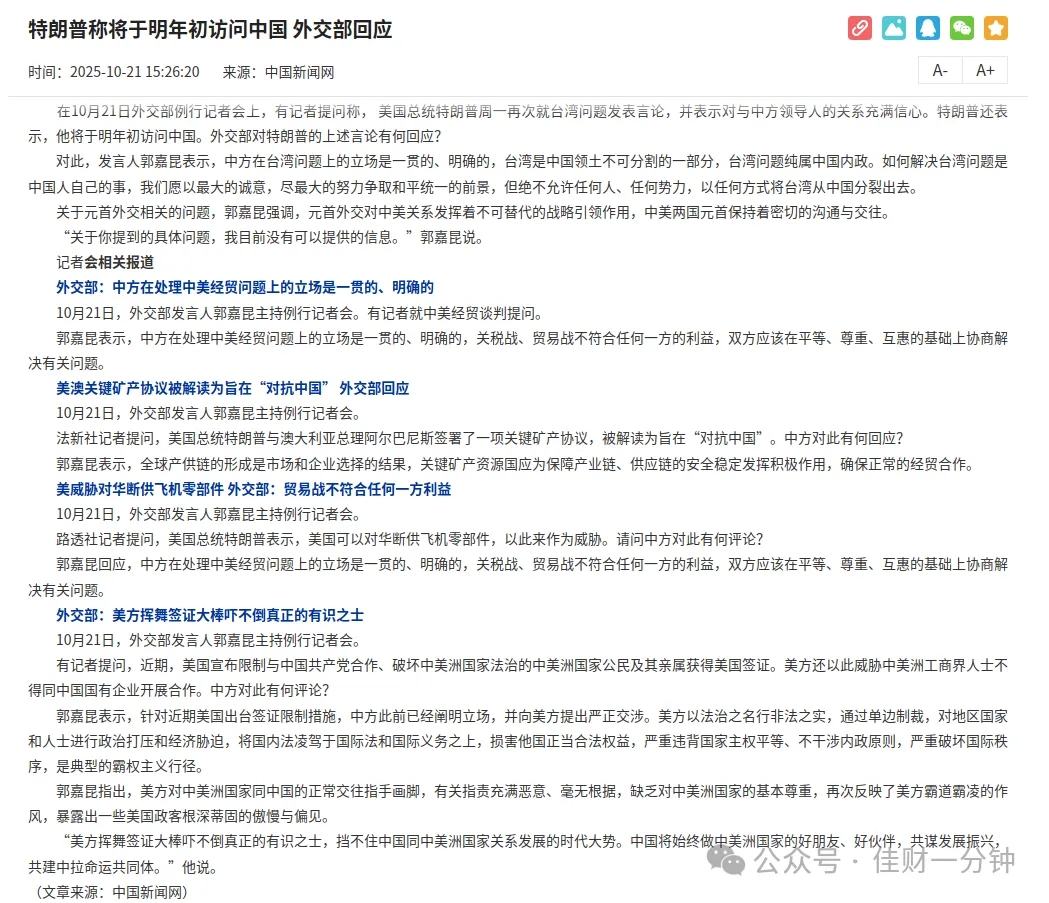1049x903 pixels.
Task: Copy article link with red link icon
Action: pos(860,28)
